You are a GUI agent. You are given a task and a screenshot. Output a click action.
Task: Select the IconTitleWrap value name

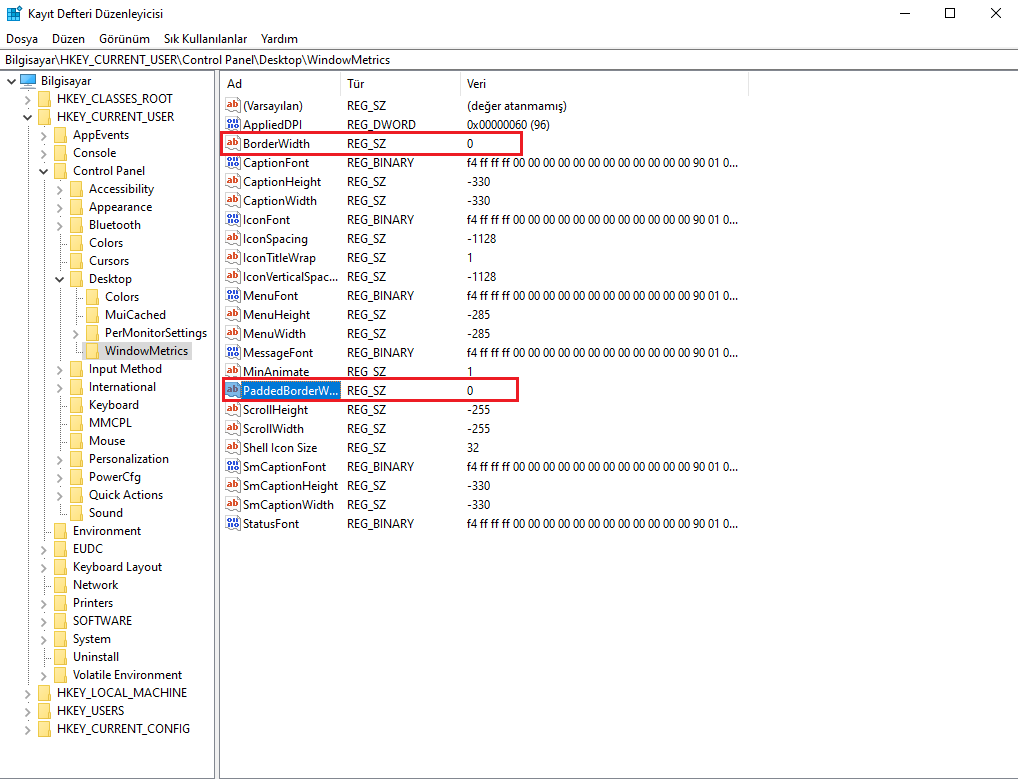tap(279, 258)
